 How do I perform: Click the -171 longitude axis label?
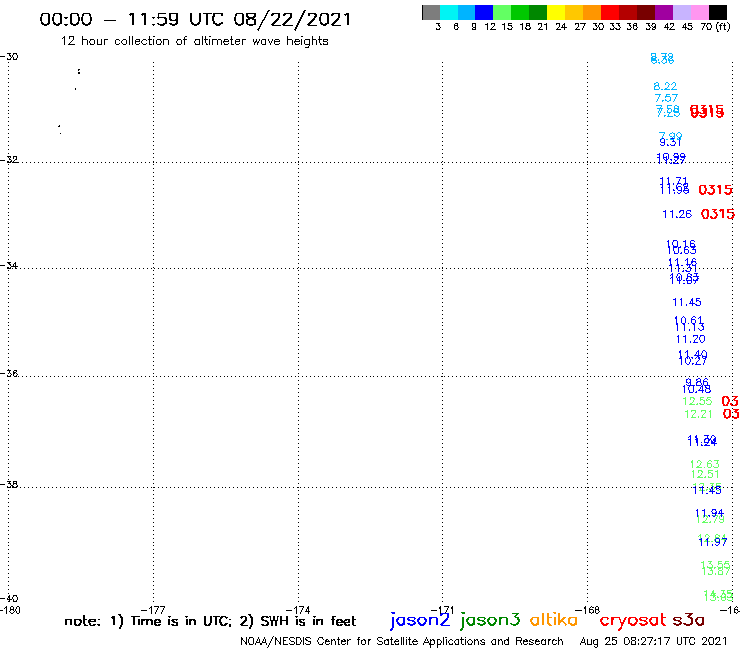click(442, 610)
